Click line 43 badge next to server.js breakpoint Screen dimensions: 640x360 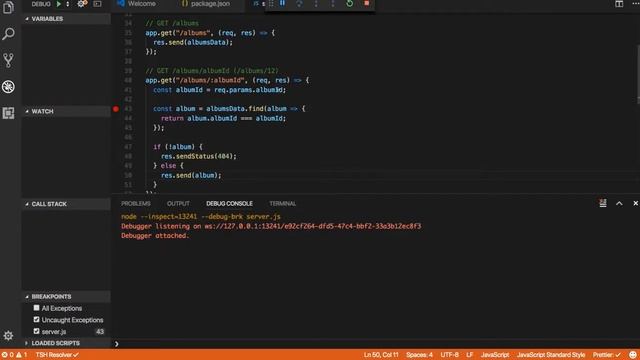[100, 331]
